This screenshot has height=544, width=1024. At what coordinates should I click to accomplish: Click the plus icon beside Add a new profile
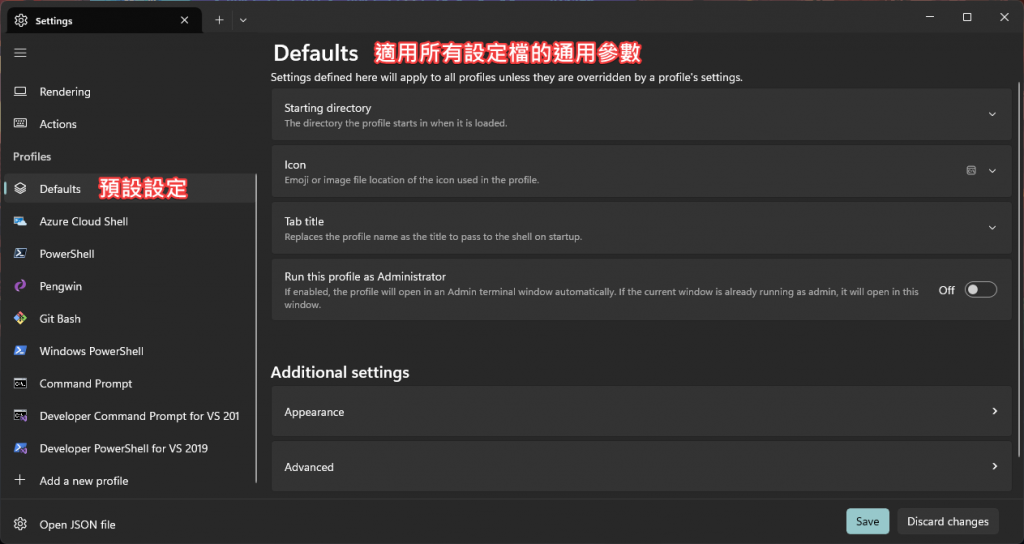(20, 480)
